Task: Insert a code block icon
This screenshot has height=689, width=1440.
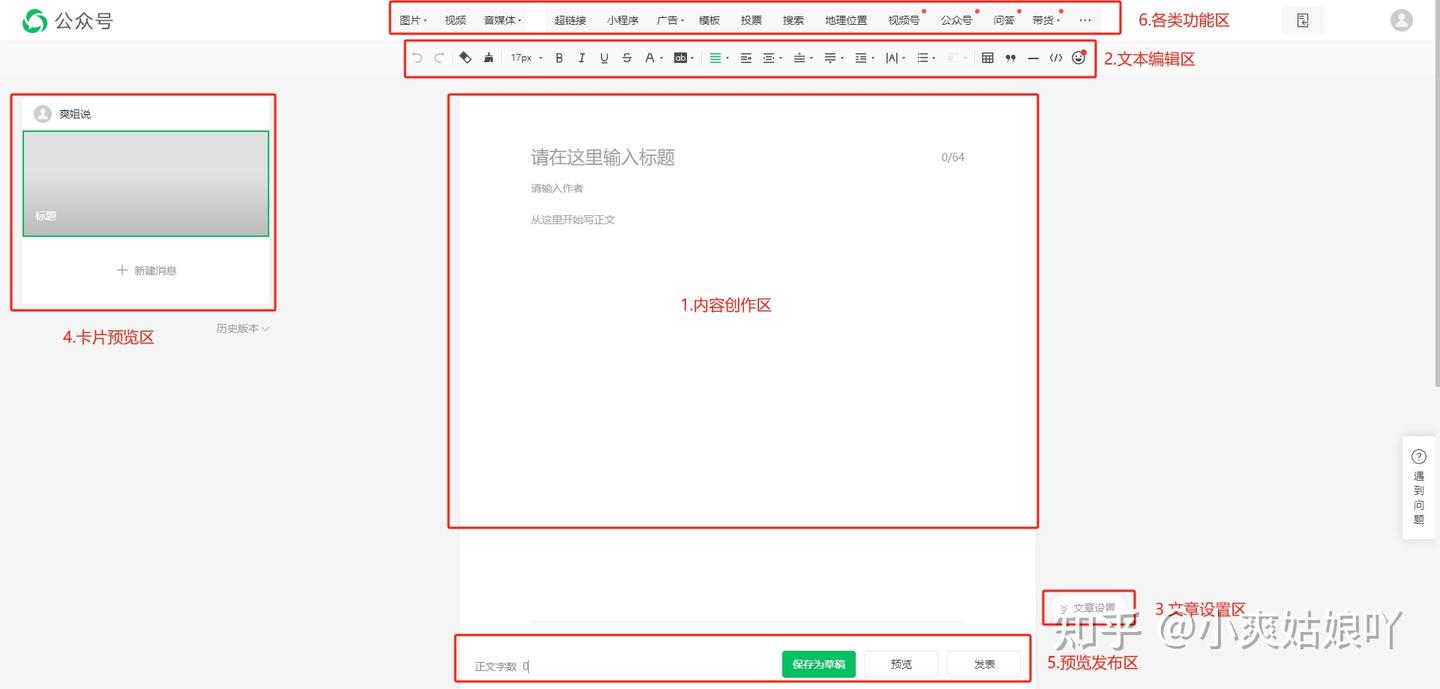Action: [x=1056, y=58]
